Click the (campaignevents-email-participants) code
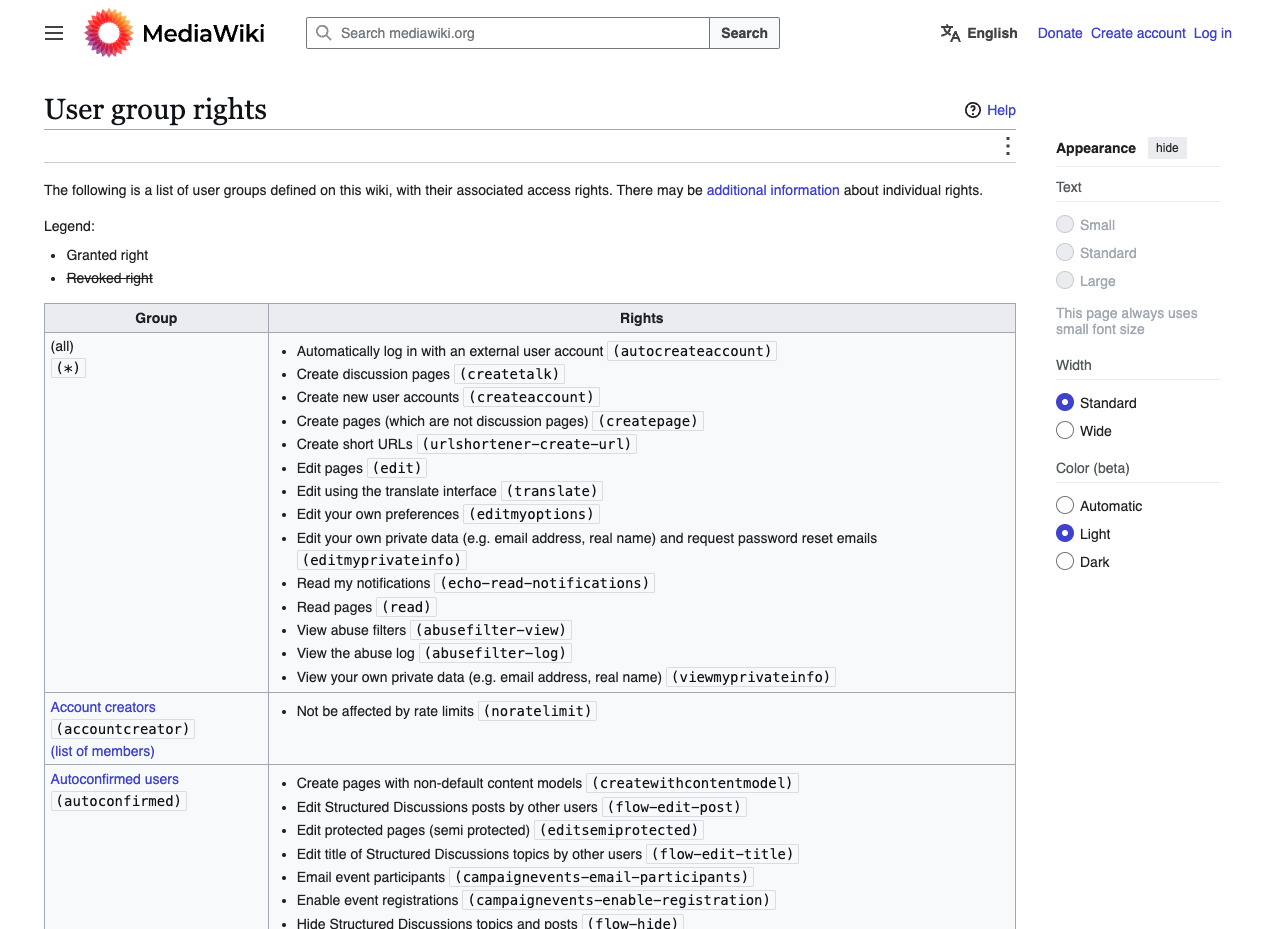1280x929 pixels. (x=601, y=877)
